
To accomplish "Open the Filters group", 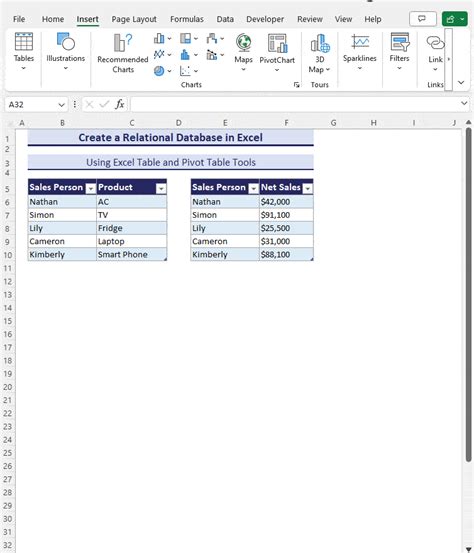I will [399, 52].
